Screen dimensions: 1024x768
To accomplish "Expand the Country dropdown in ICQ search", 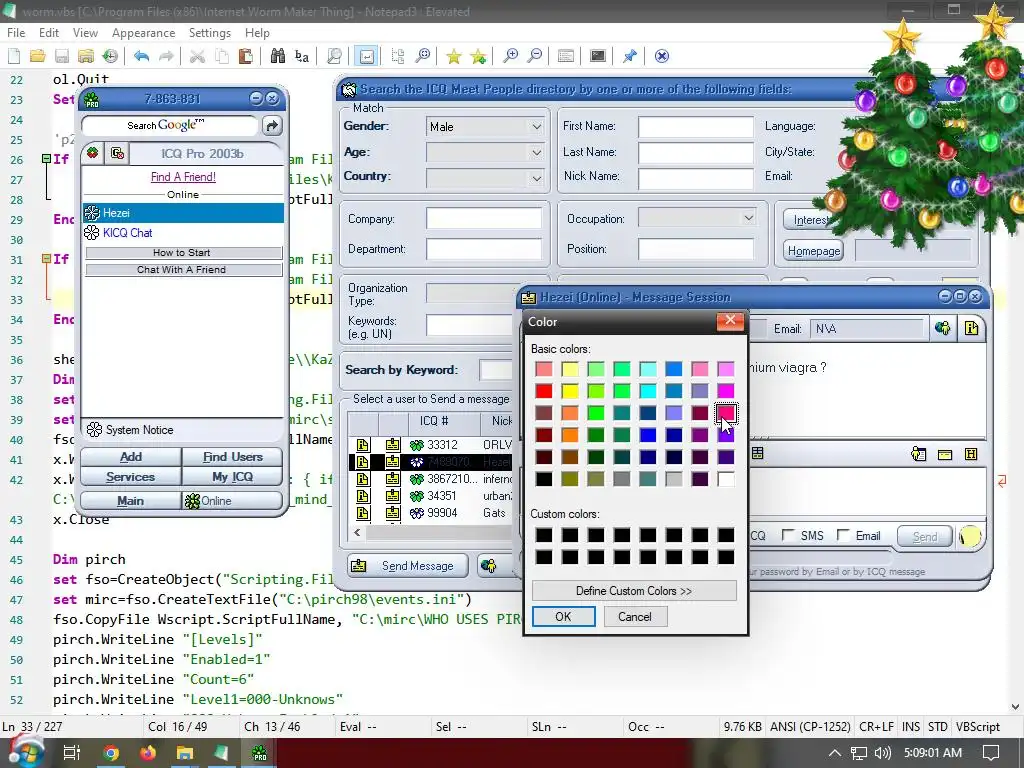I will 536,178.
